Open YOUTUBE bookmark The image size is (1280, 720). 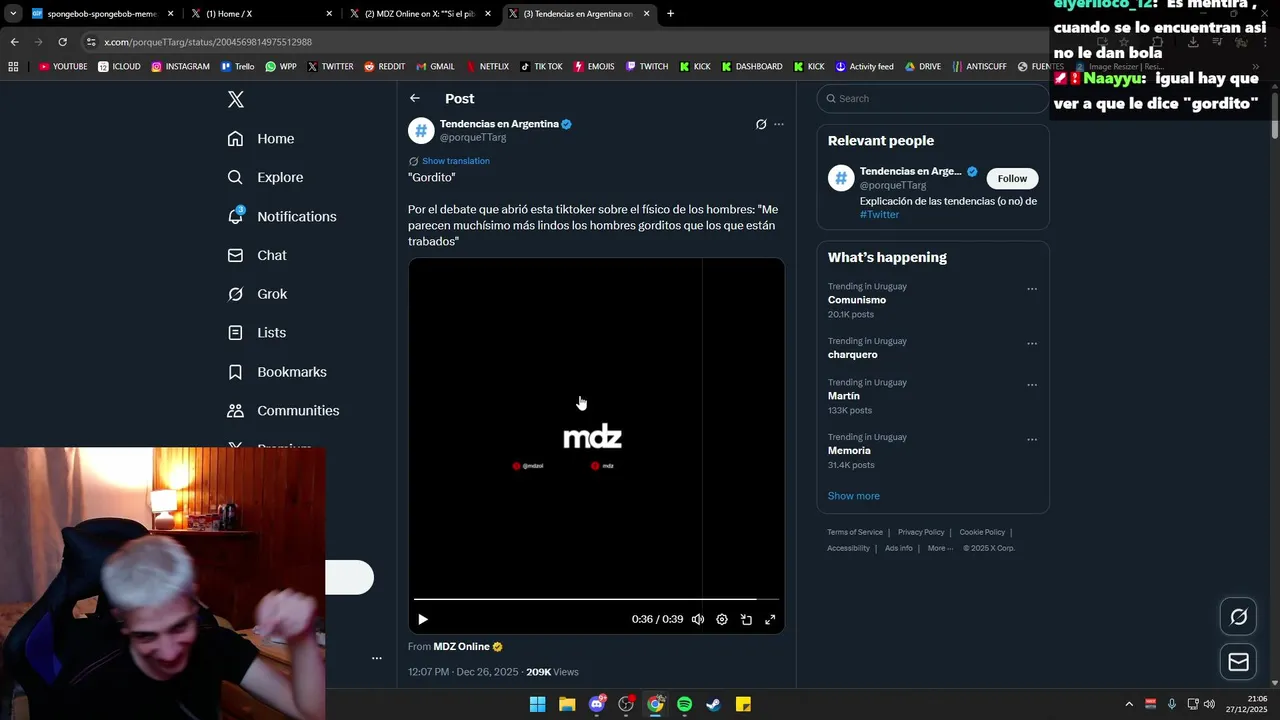63,67
